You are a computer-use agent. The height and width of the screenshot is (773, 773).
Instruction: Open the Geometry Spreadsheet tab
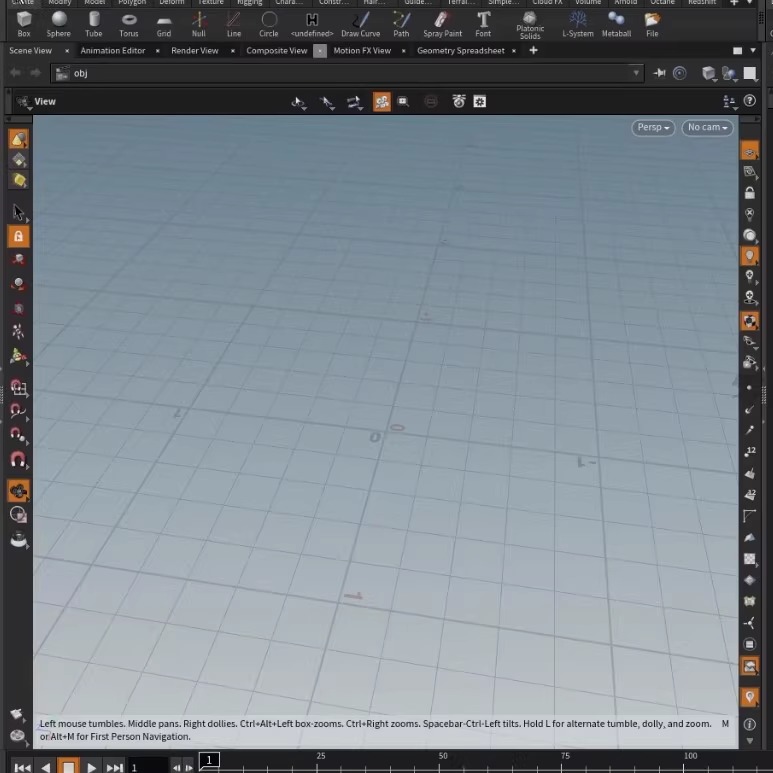pos(460,51)
